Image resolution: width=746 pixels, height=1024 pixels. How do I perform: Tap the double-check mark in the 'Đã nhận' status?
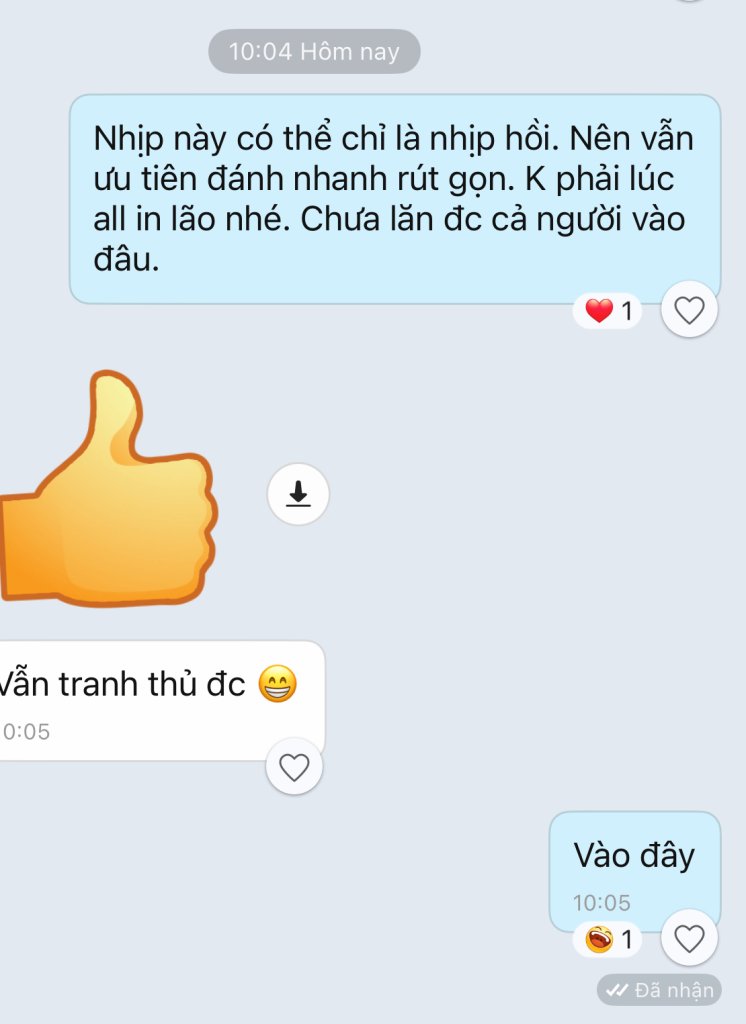click(617, 990)
